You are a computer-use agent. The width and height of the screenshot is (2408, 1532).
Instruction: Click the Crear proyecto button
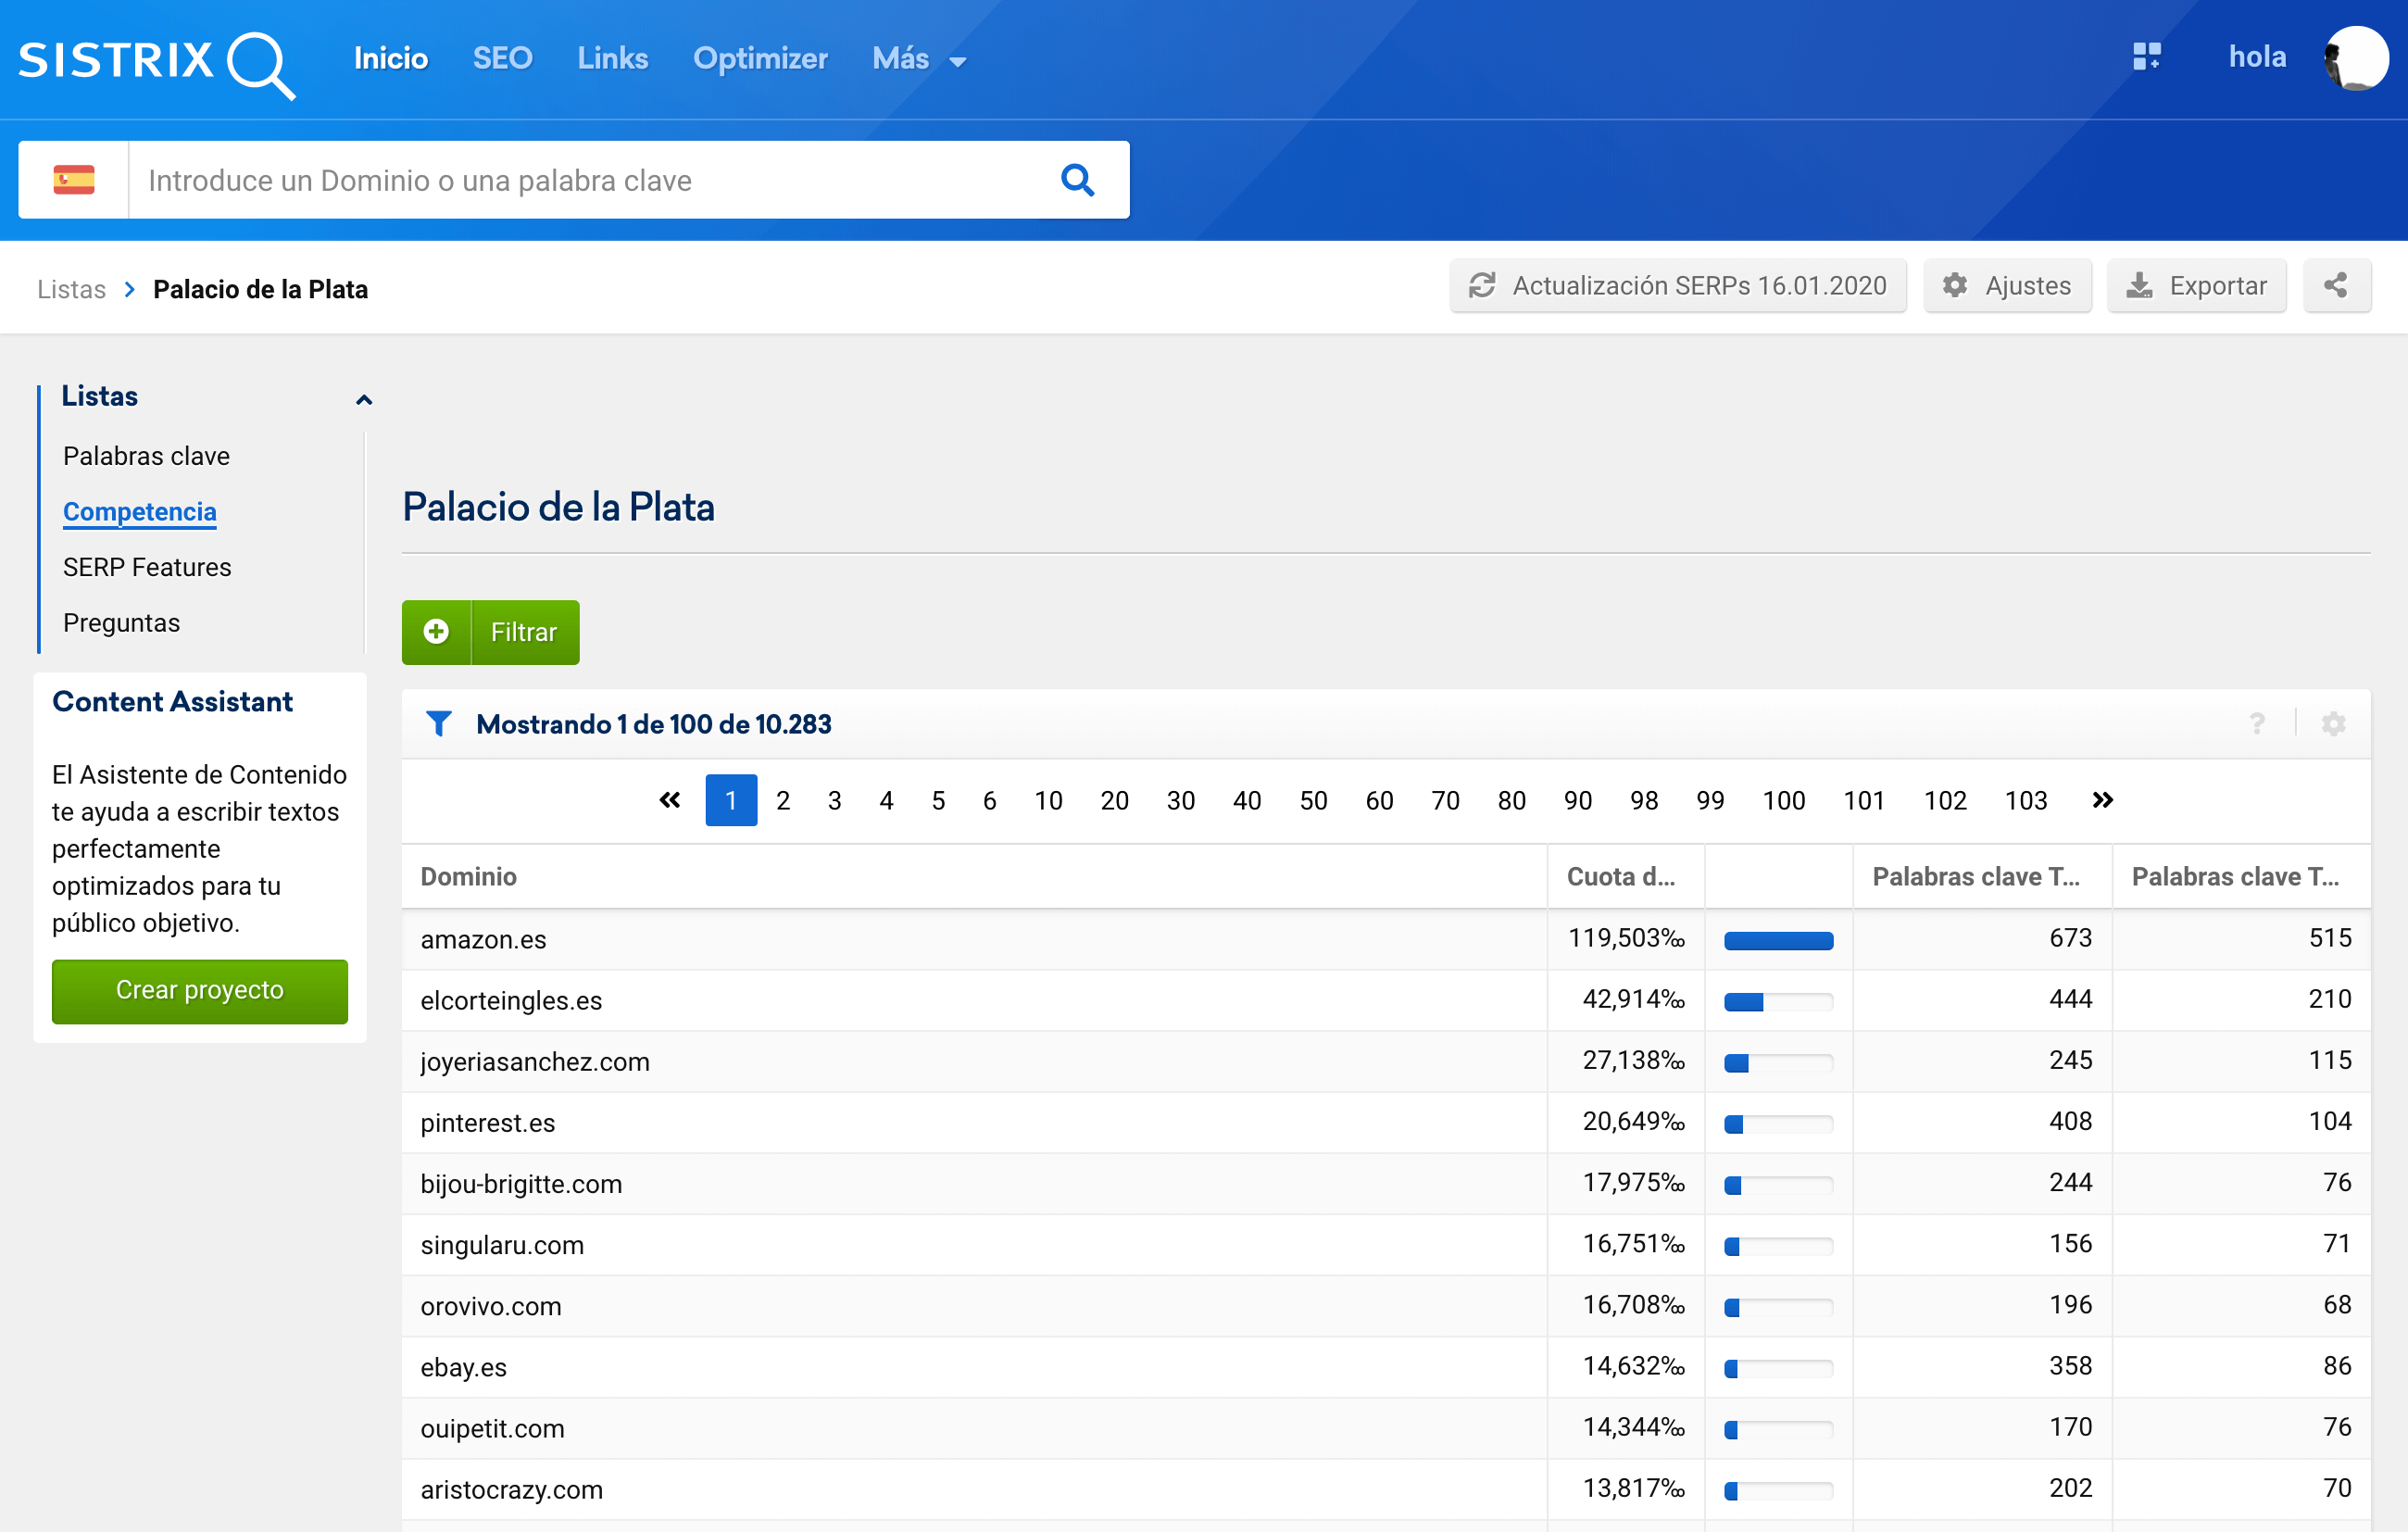point(200,990)
